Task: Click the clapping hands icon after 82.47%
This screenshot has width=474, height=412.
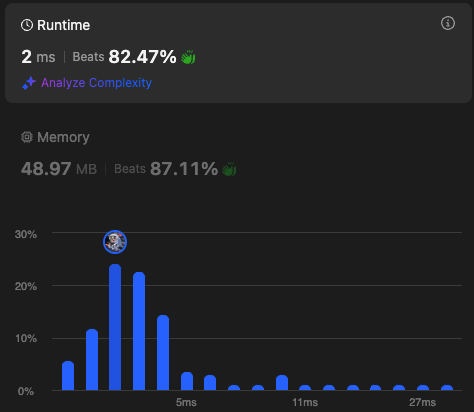Action: [188, 57]
